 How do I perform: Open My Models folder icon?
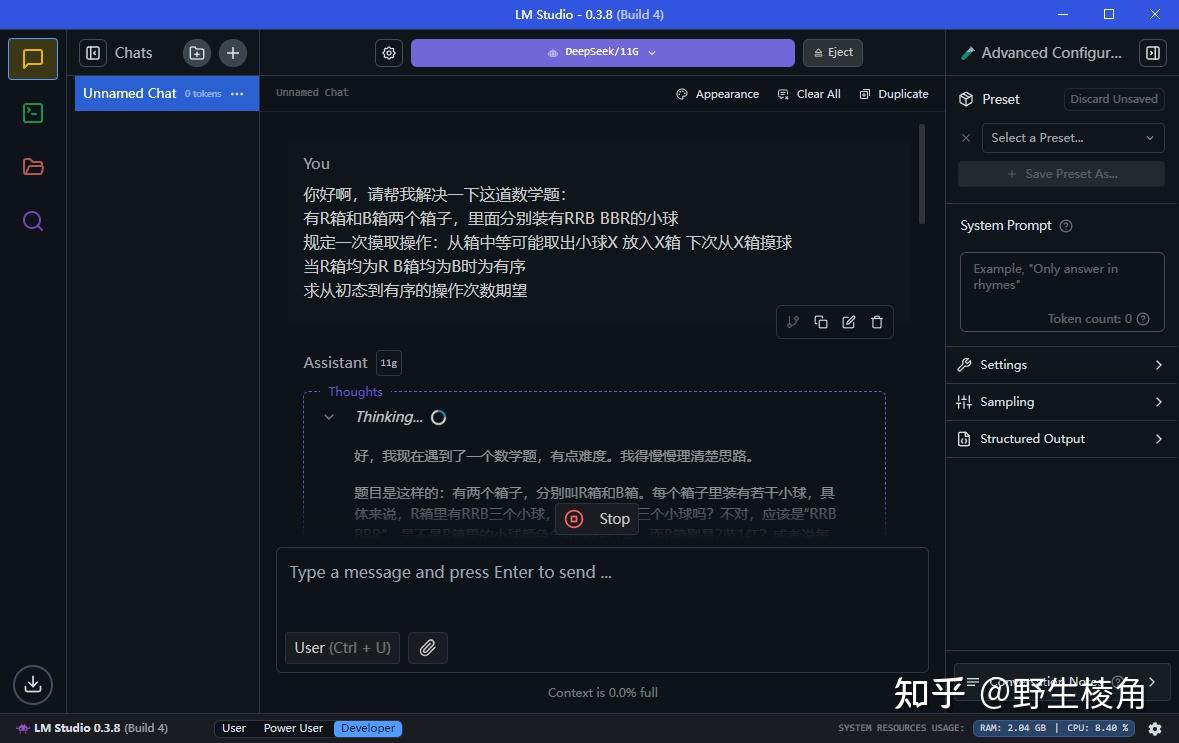pos(33,167)
